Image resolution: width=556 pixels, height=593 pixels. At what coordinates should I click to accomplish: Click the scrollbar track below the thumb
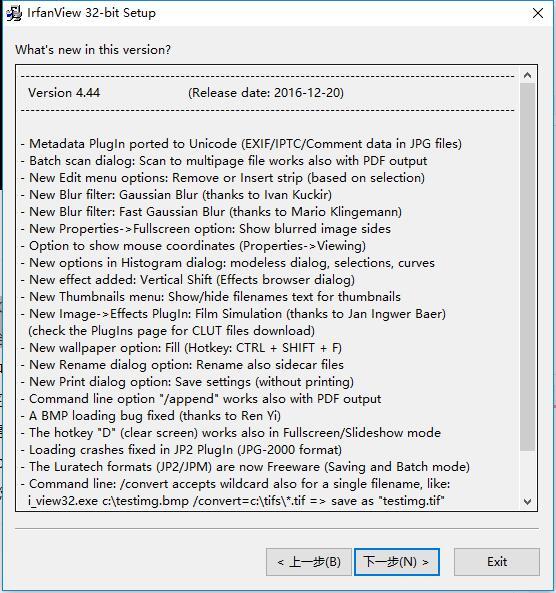coord(527,472)
